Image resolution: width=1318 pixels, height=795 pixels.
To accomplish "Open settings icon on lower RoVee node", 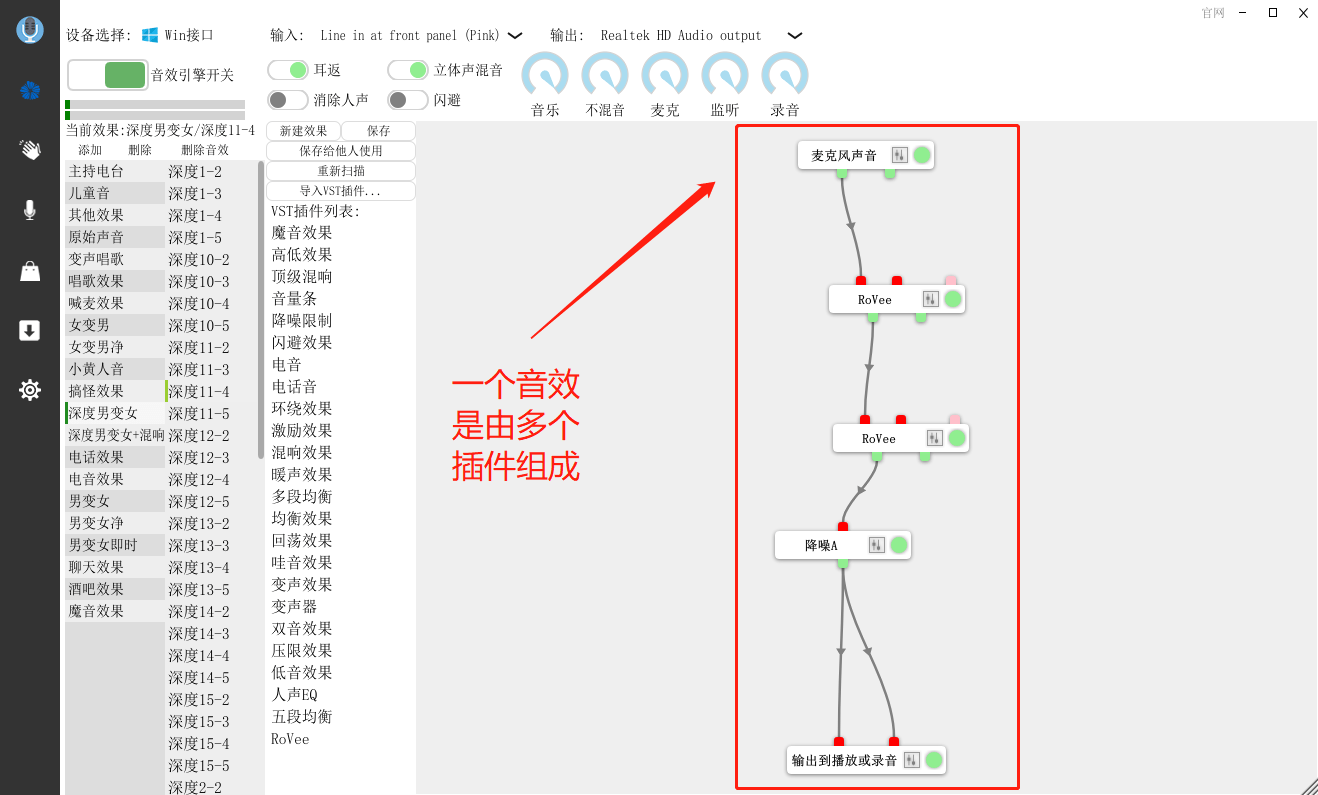I will (934, 438).
